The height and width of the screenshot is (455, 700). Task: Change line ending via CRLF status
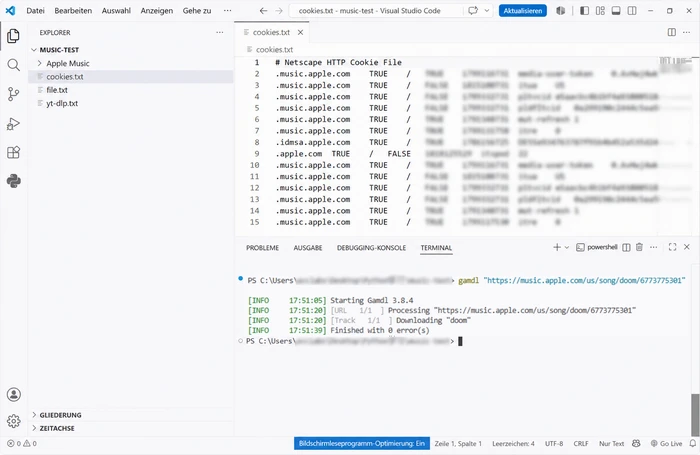581,443
